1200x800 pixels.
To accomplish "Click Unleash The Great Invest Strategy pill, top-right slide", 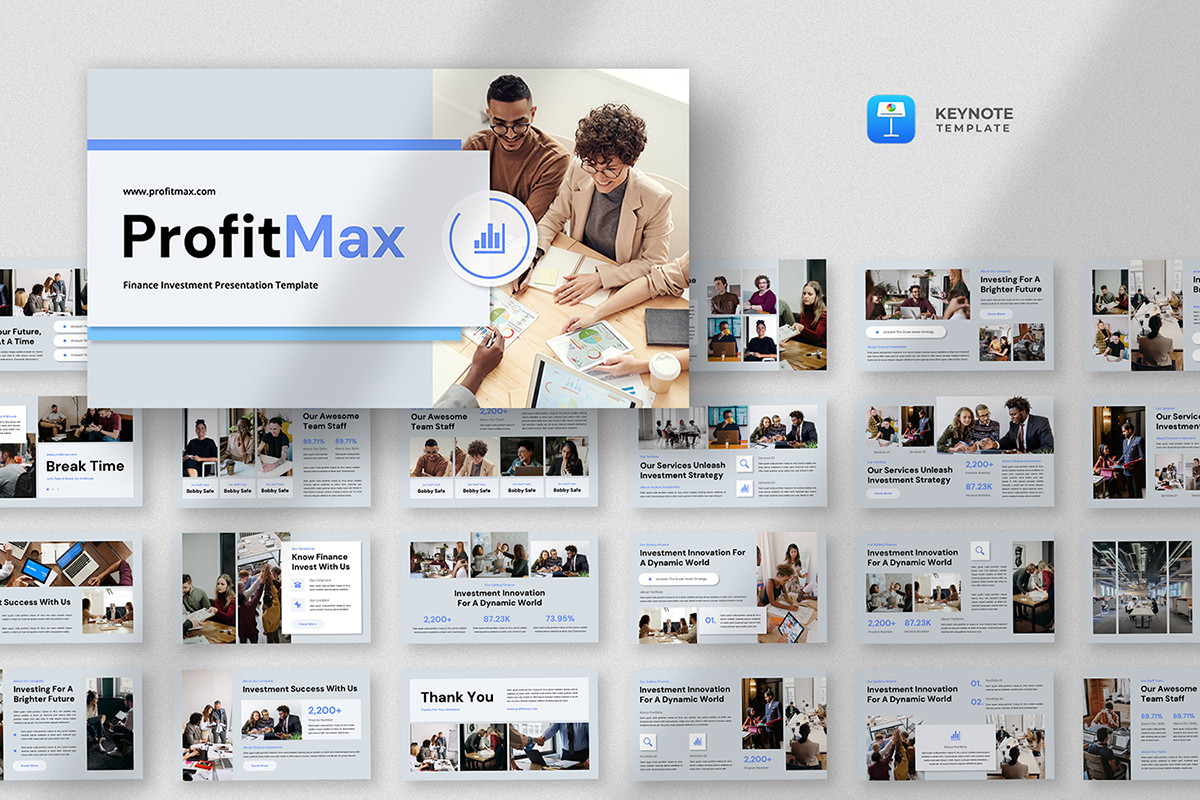I will (906, 331).
